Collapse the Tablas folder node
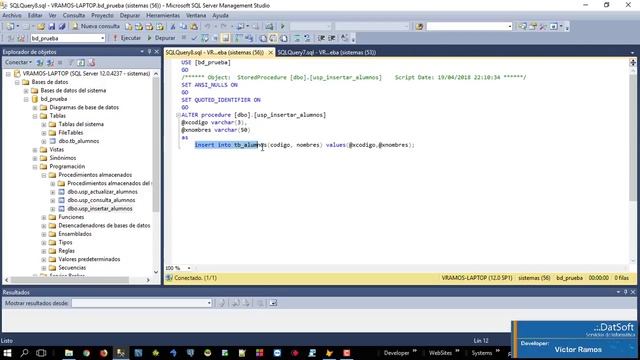 35,116
